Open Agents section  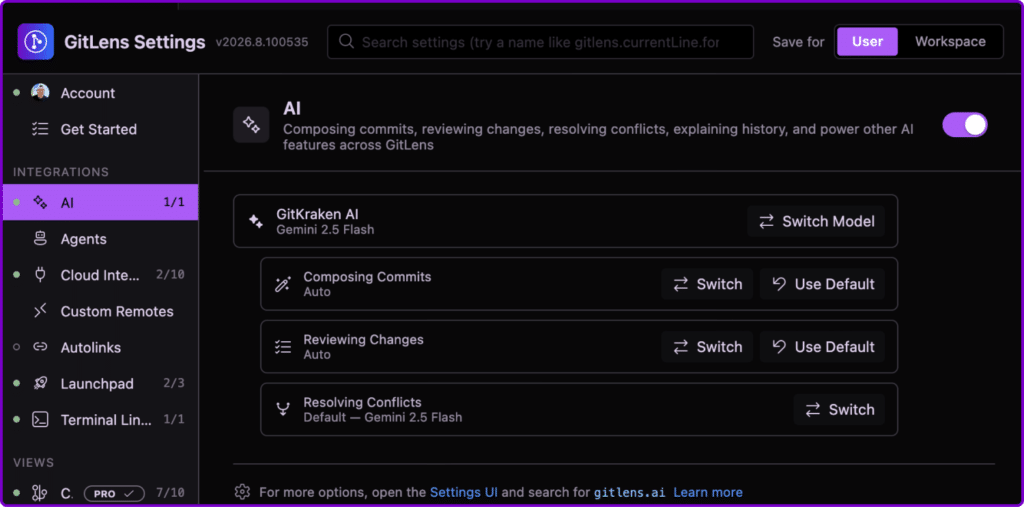(101, 239)
